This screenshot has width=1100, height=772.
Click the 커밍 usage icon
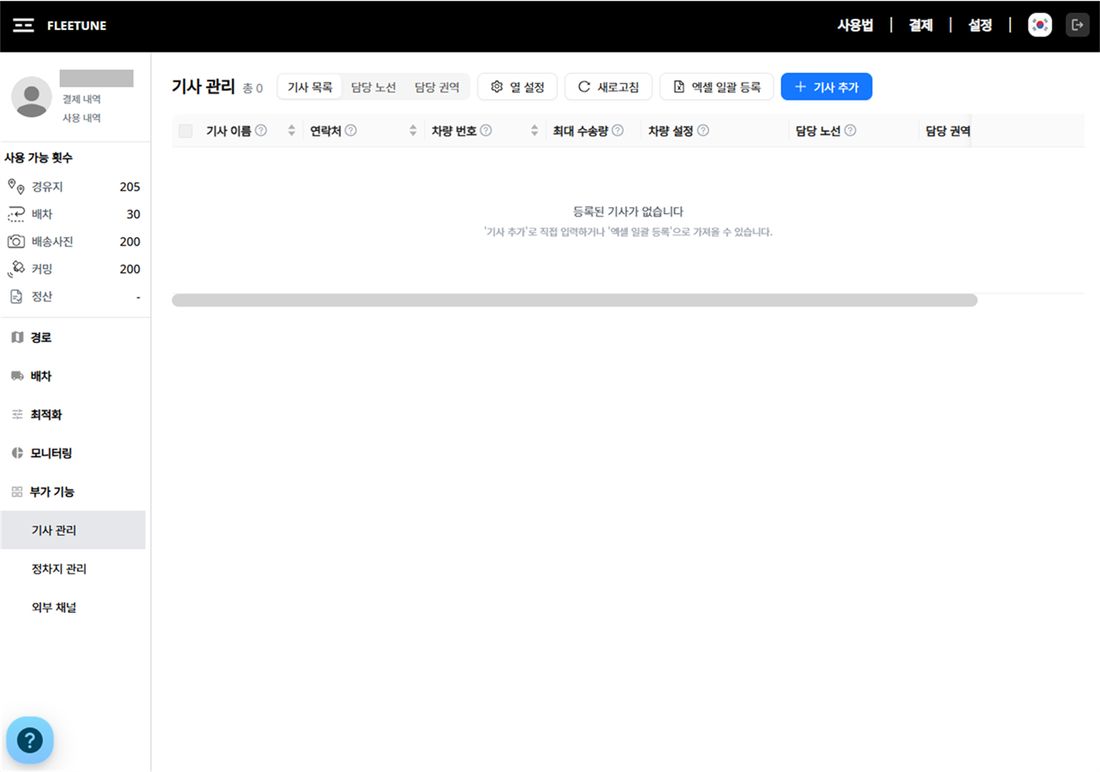tap(16, 269)
